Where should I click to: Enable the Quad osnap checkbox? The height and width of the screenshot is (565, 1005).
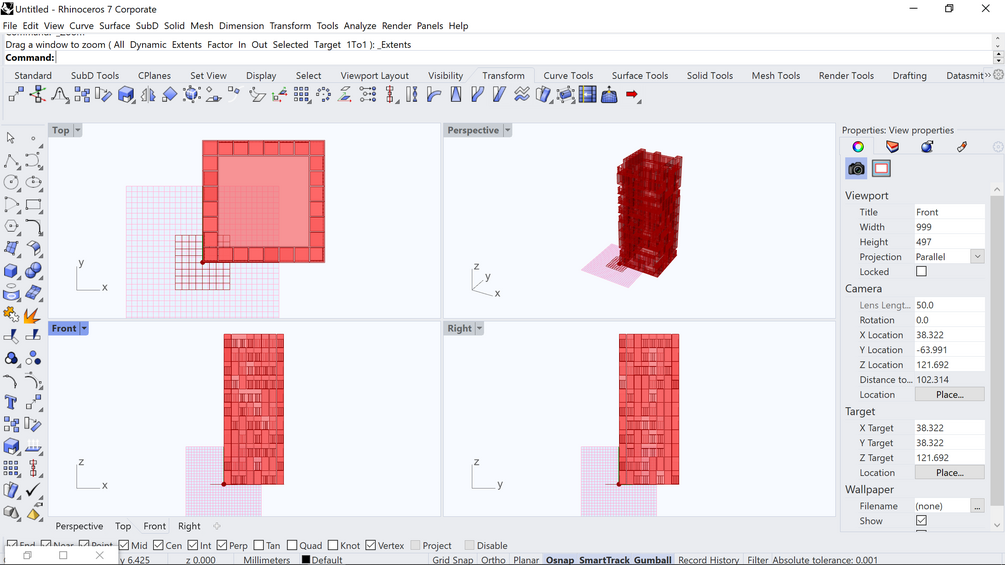292,545
